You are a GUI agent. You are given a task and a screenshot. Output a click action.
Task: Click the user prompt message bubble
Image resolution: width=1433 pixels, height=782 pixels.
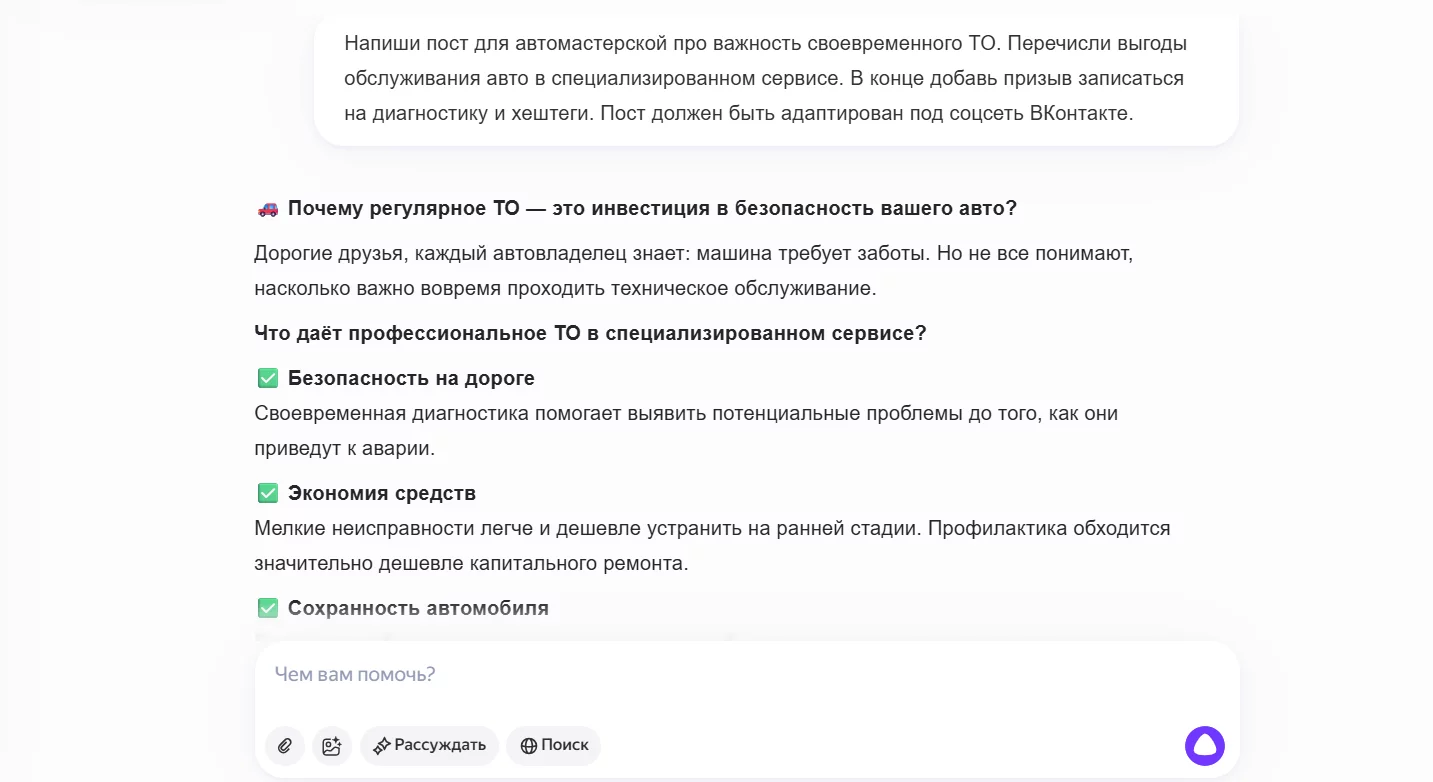point(775,79)
